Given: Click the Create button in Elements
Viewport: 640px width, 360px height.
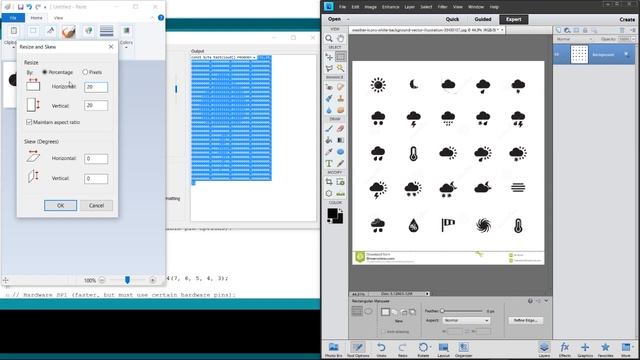Looking at the screenshot, I should click(627, 19).
